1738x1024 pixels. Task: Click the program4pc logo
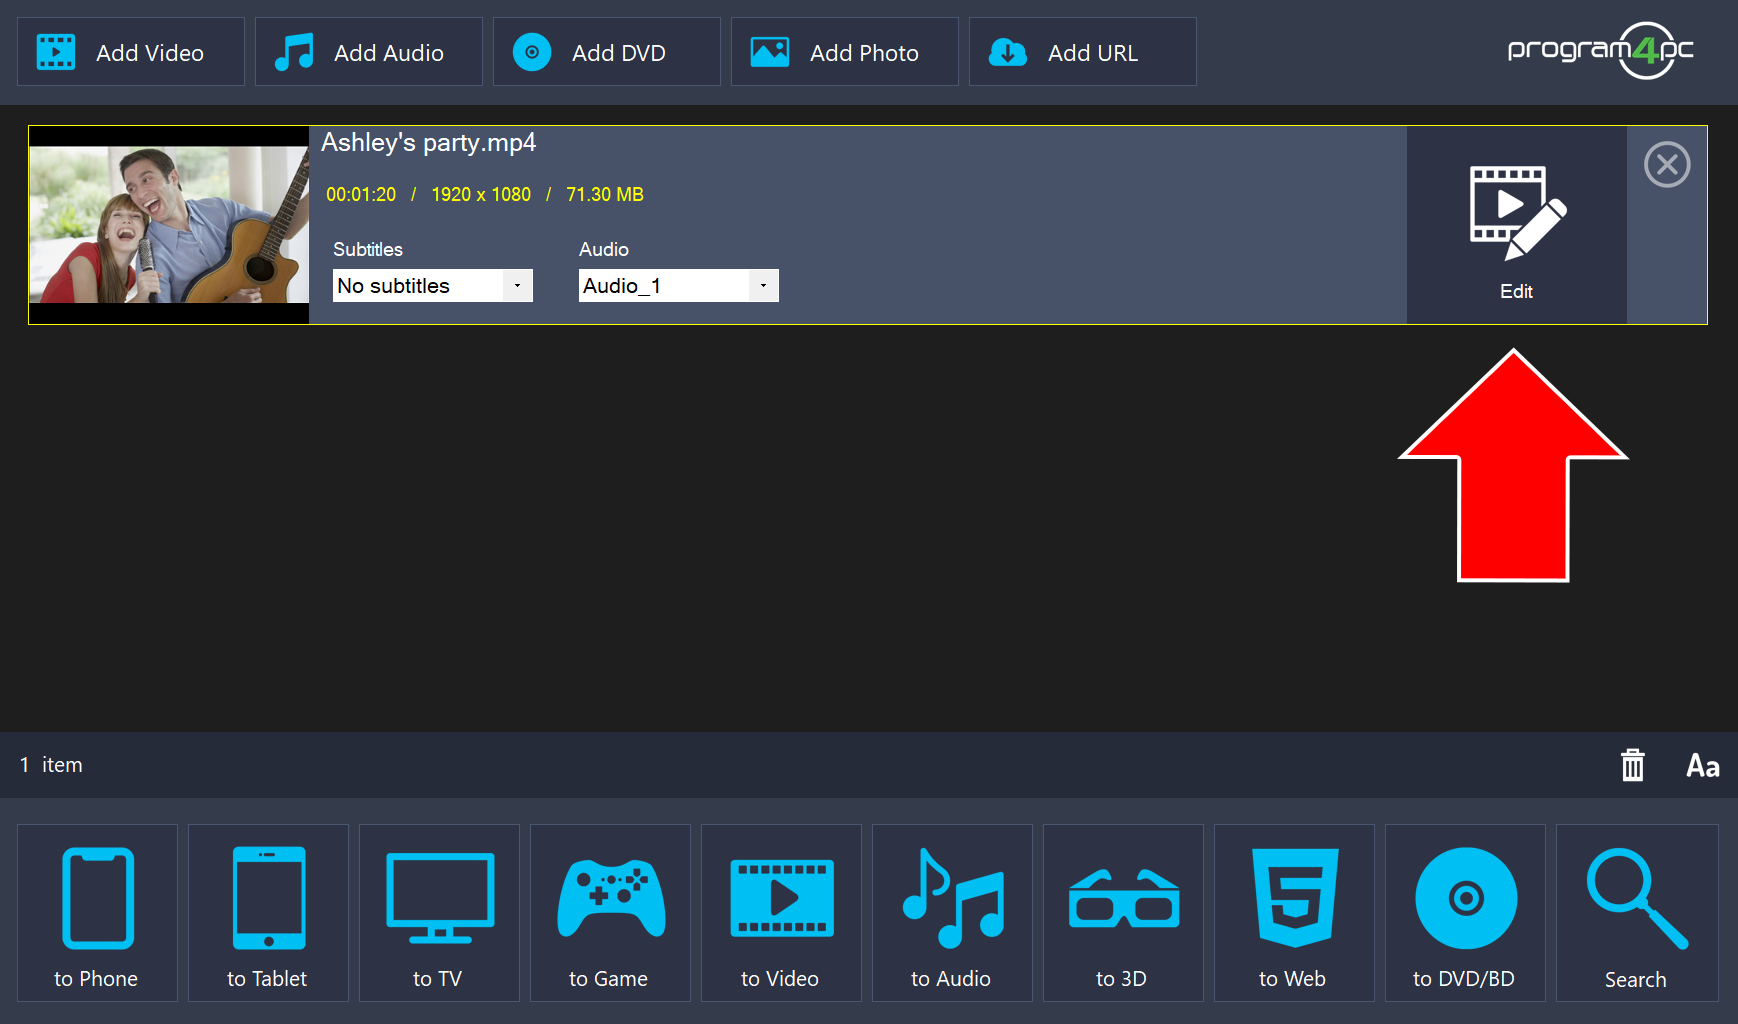coord(1600,50)
